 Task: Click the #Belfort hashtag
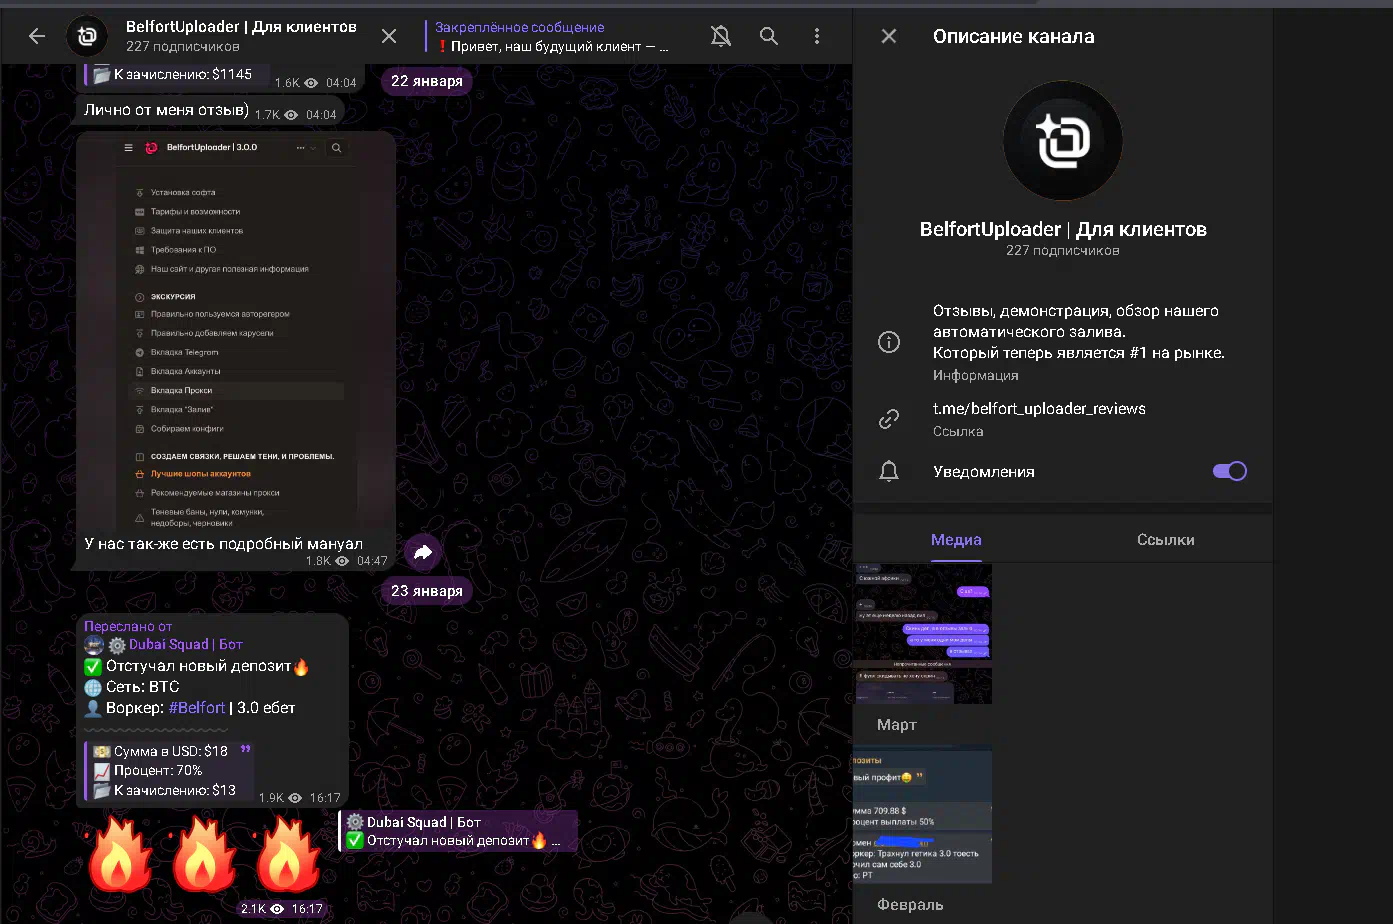click(x=197, y=708)
